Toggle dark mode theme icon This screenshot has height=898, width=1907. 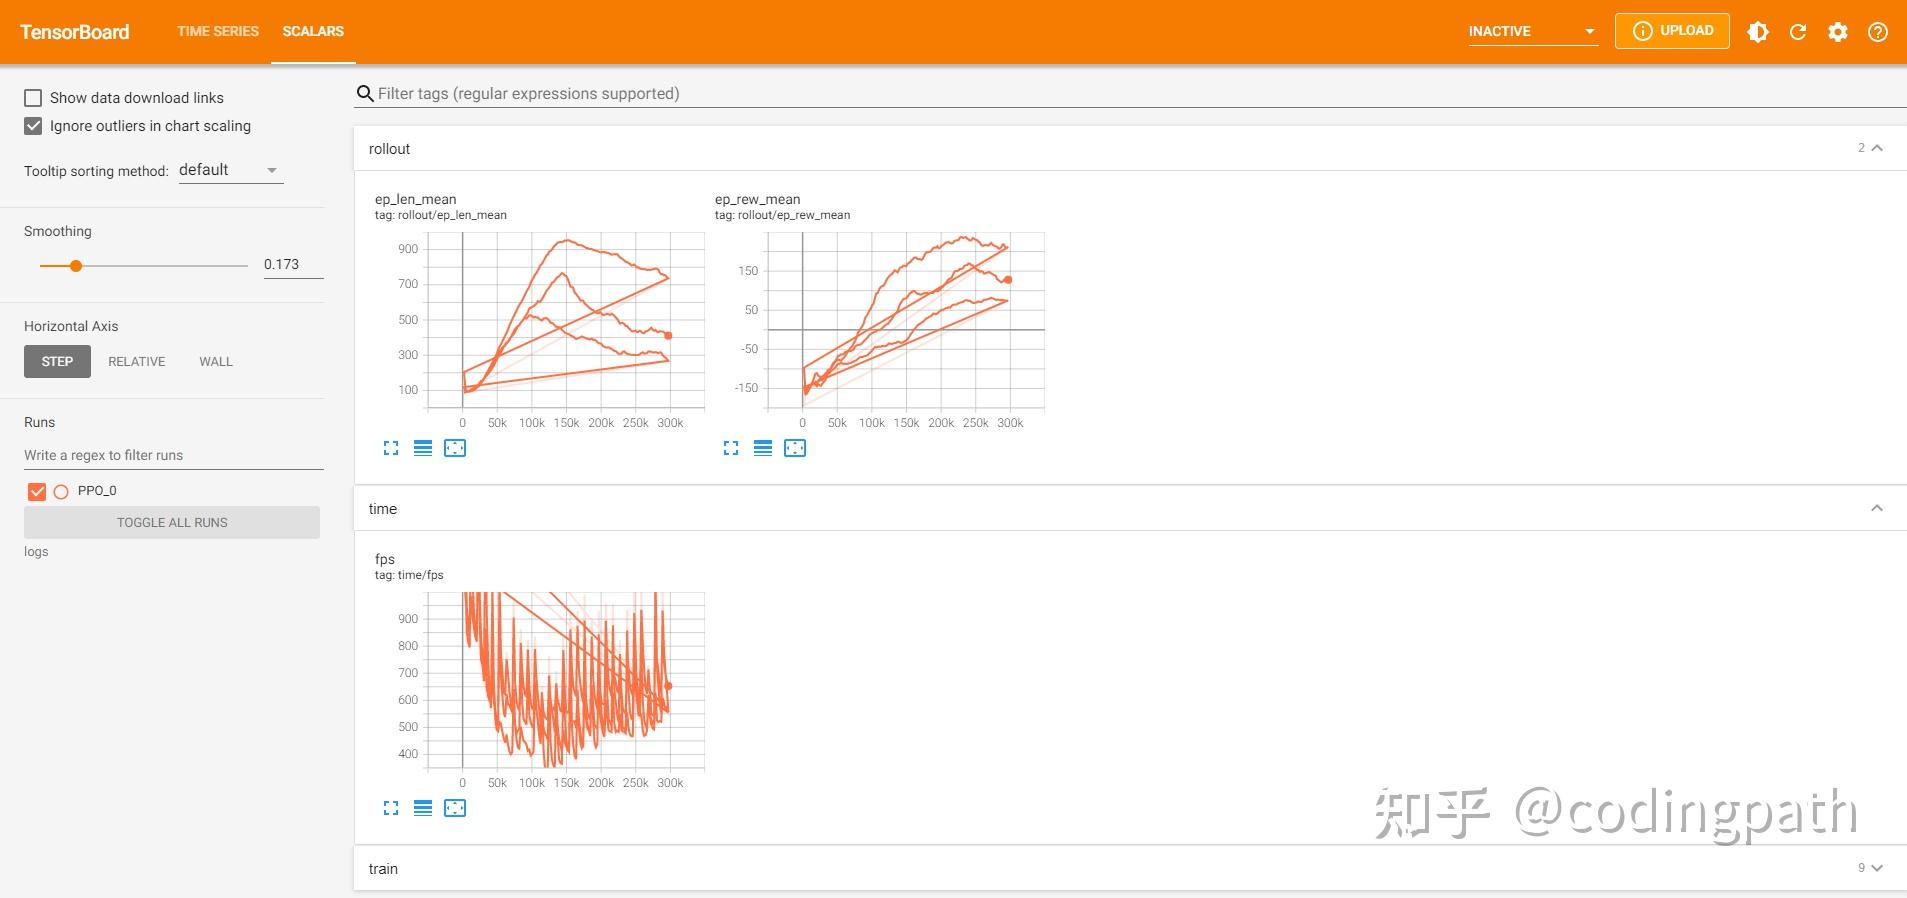(1758, 32)
